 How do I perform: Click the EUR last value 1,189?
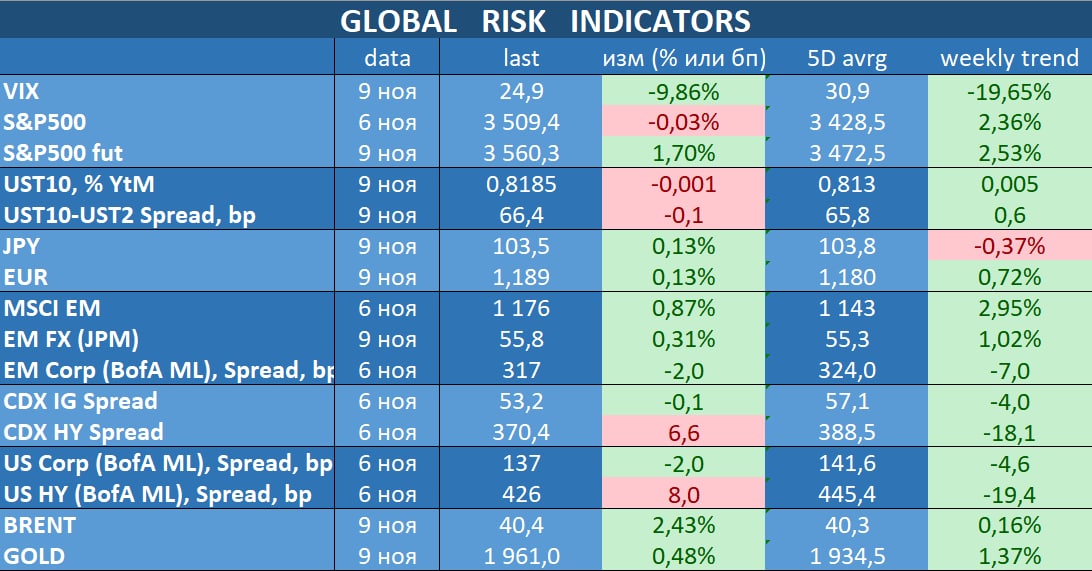coord(521,277)
